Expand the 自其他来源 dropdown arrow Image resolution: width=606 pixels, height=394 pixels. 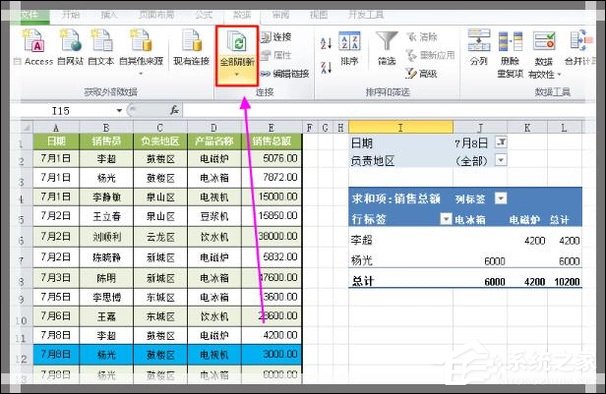(x=141, y=73)
